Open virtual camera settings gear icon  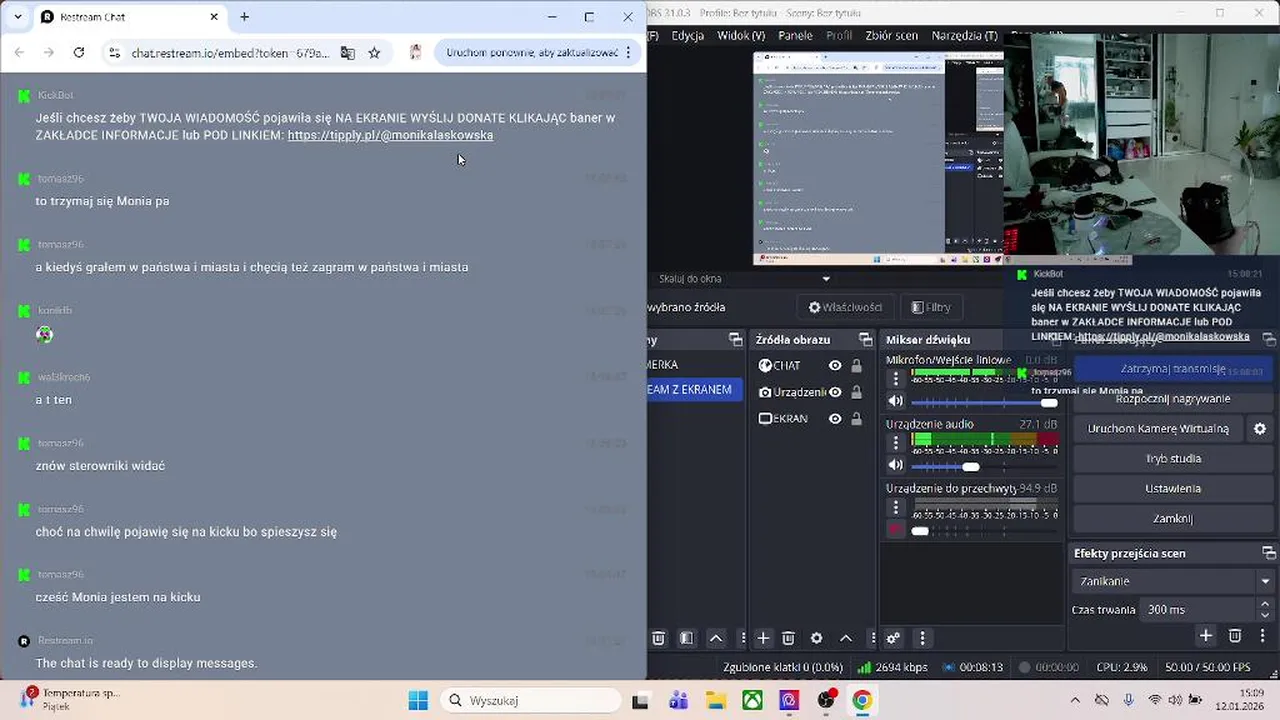(1260, 429)
